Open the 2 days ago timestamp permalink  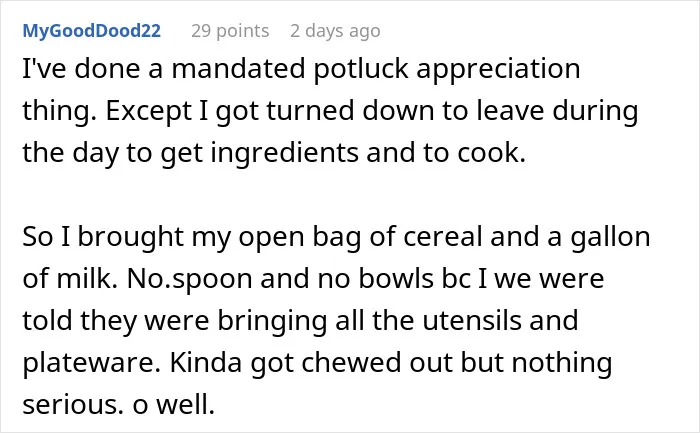pos(335,31)
